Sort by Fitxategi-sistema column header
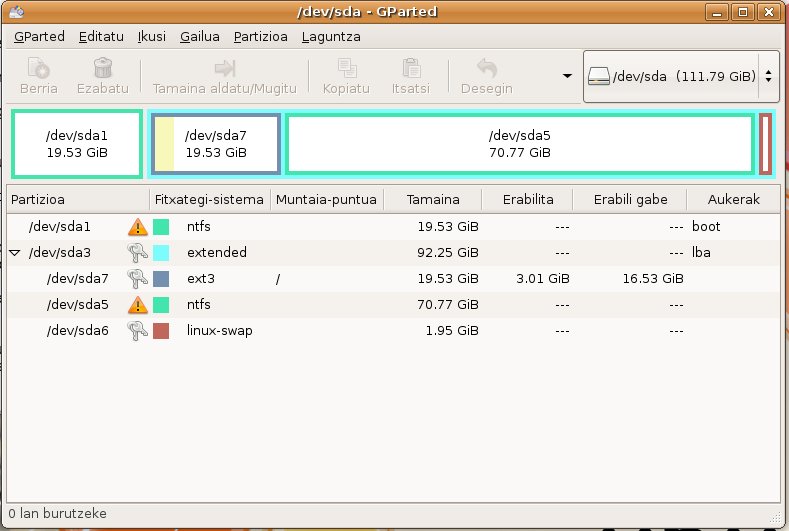 pyautogui.click(x=210, y=200)
